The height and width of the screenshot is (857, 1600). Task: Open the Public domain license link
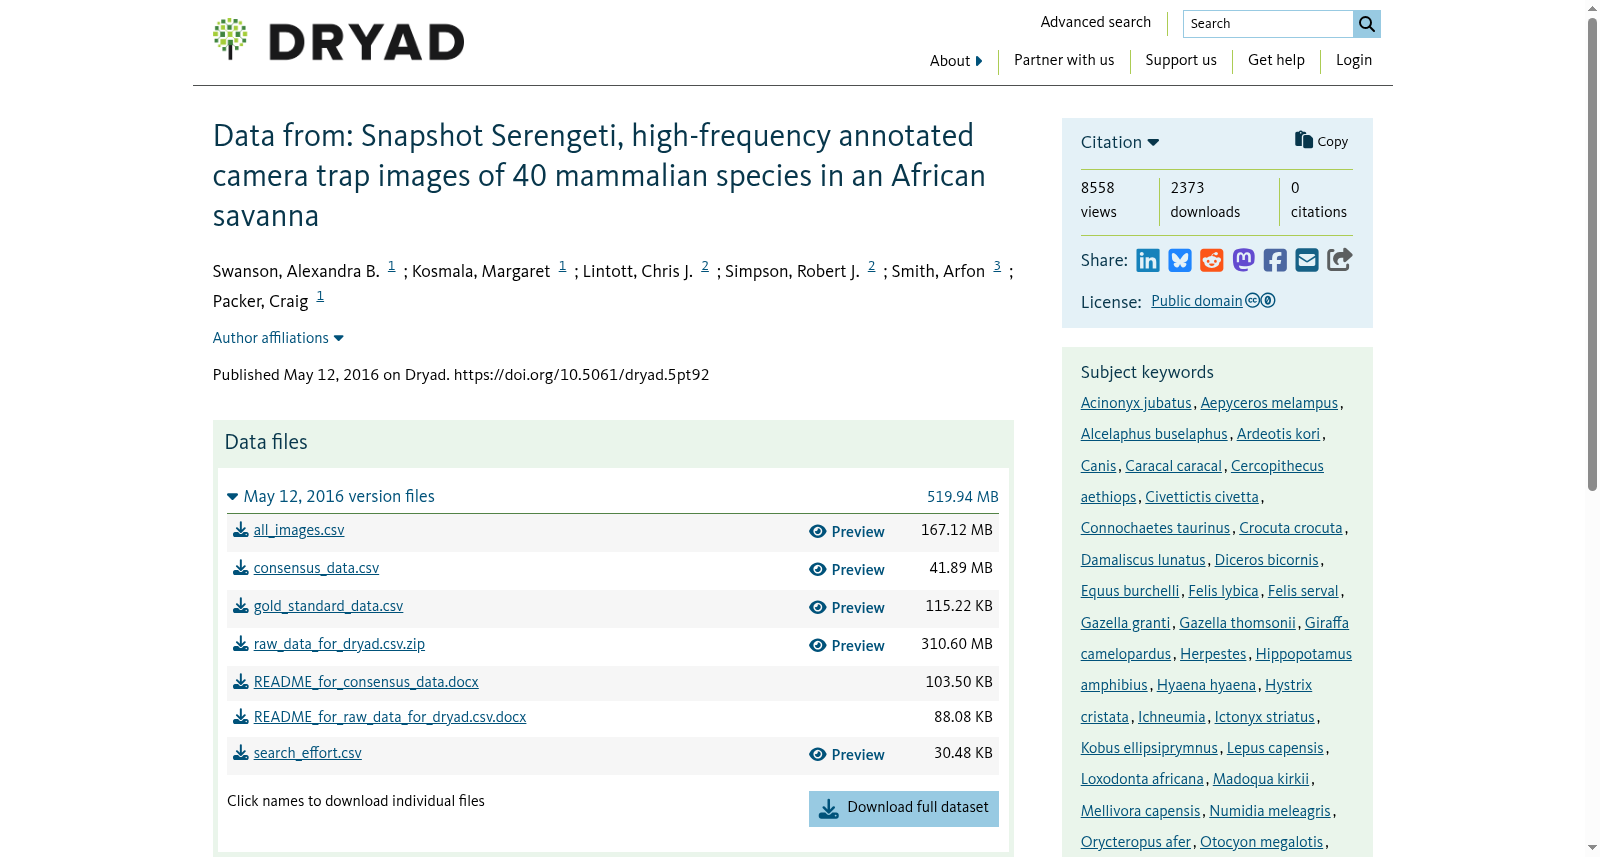(1197, 301)
